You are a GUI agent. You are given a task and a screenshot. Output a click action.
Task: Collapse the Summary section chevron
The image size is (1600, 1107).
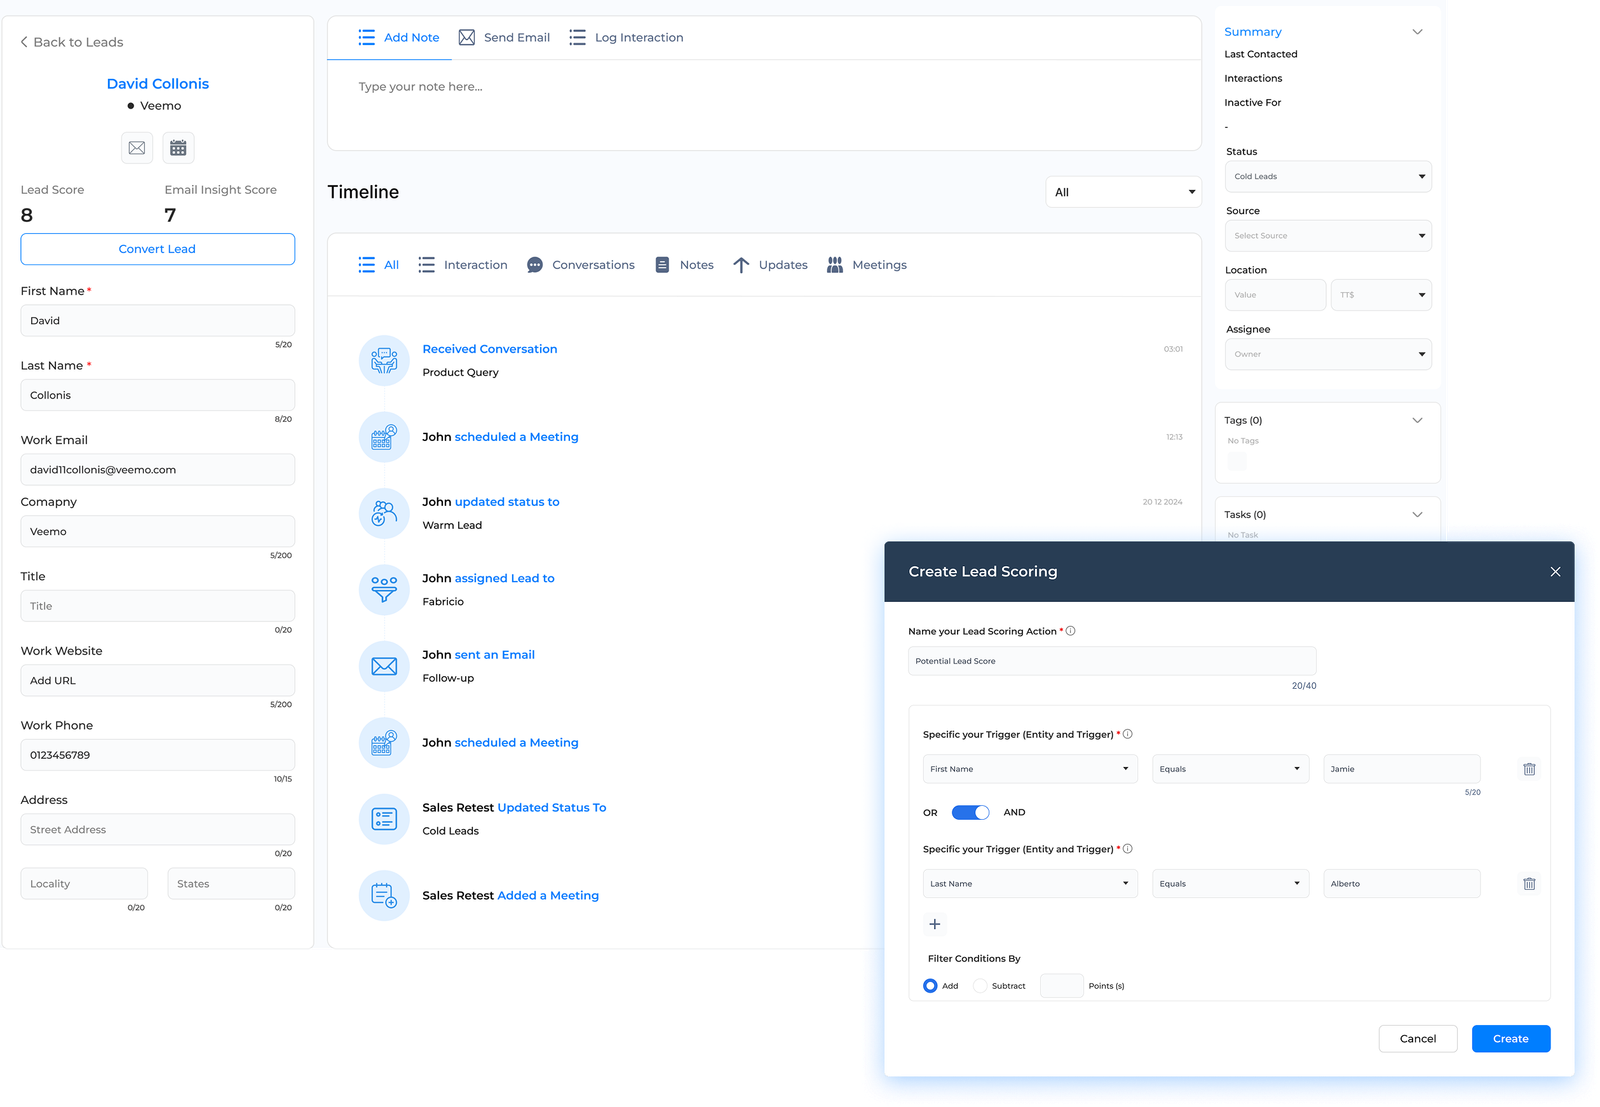point(1417,32)
